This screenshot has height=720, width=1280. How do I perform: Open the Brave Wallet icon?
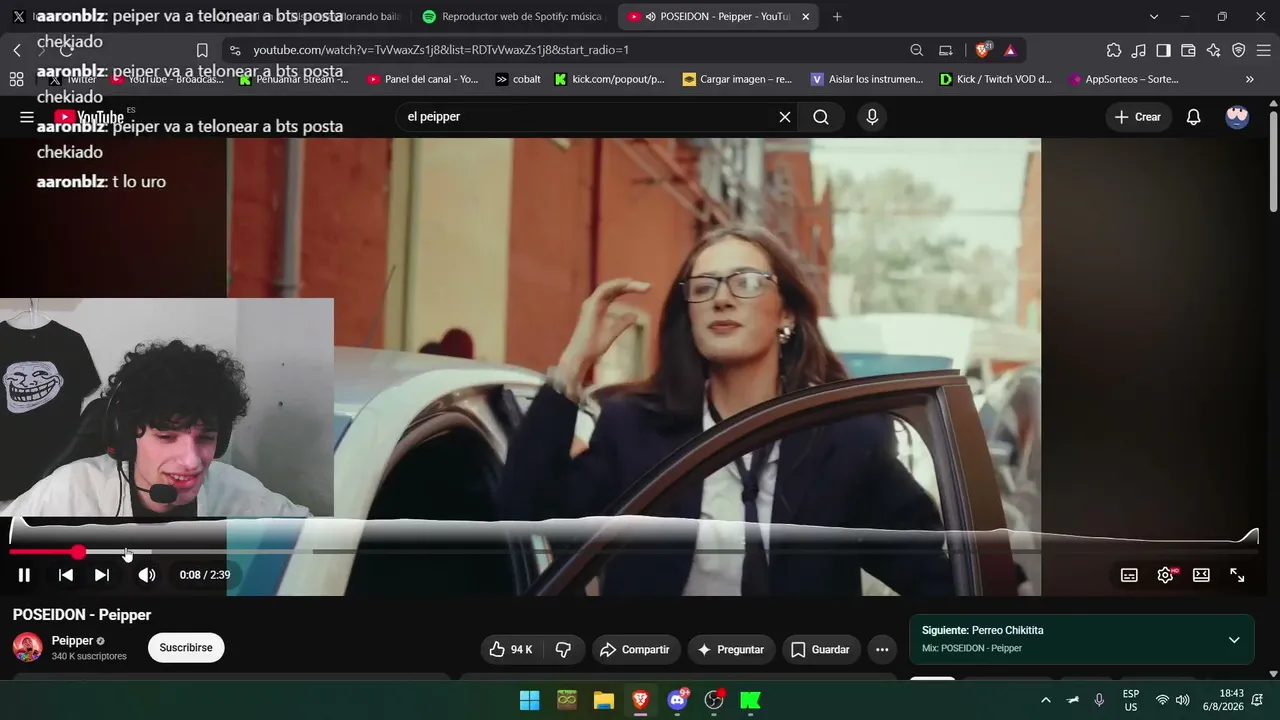tap(1188, 50)
